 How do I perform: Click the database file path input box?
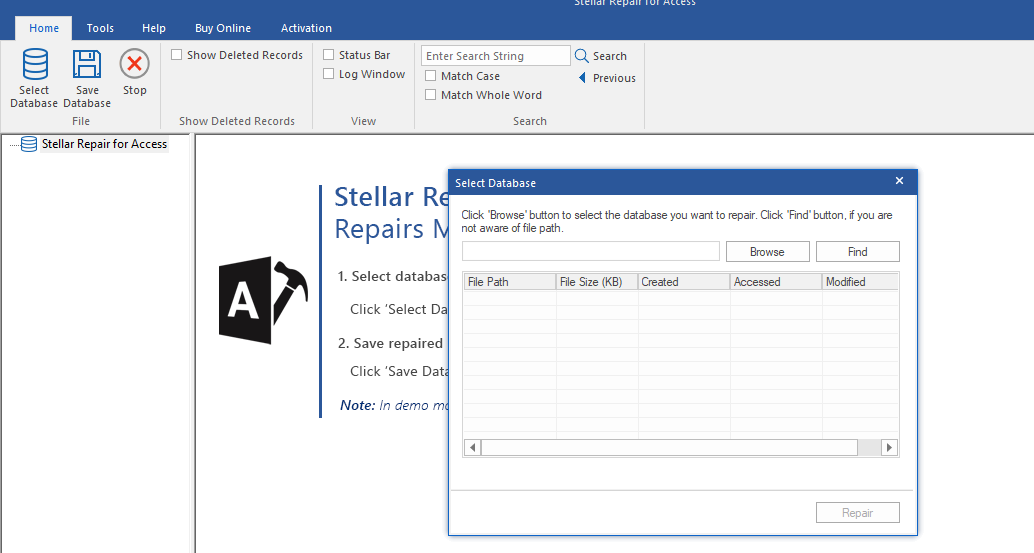click(591, 251)
